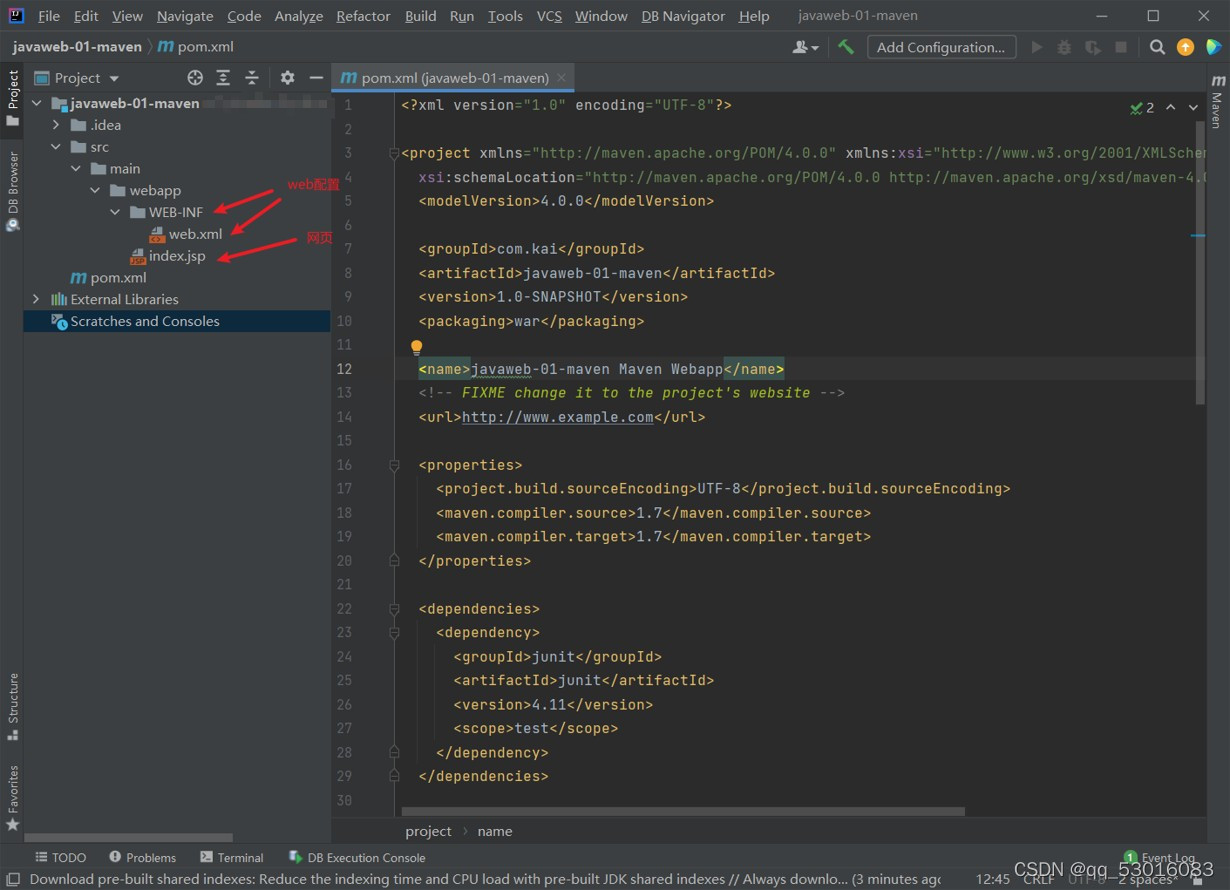Open the Favorites side tool window
Viewport: 1230px width, 890px height.
pyautogui.click(x=13, y=798)
